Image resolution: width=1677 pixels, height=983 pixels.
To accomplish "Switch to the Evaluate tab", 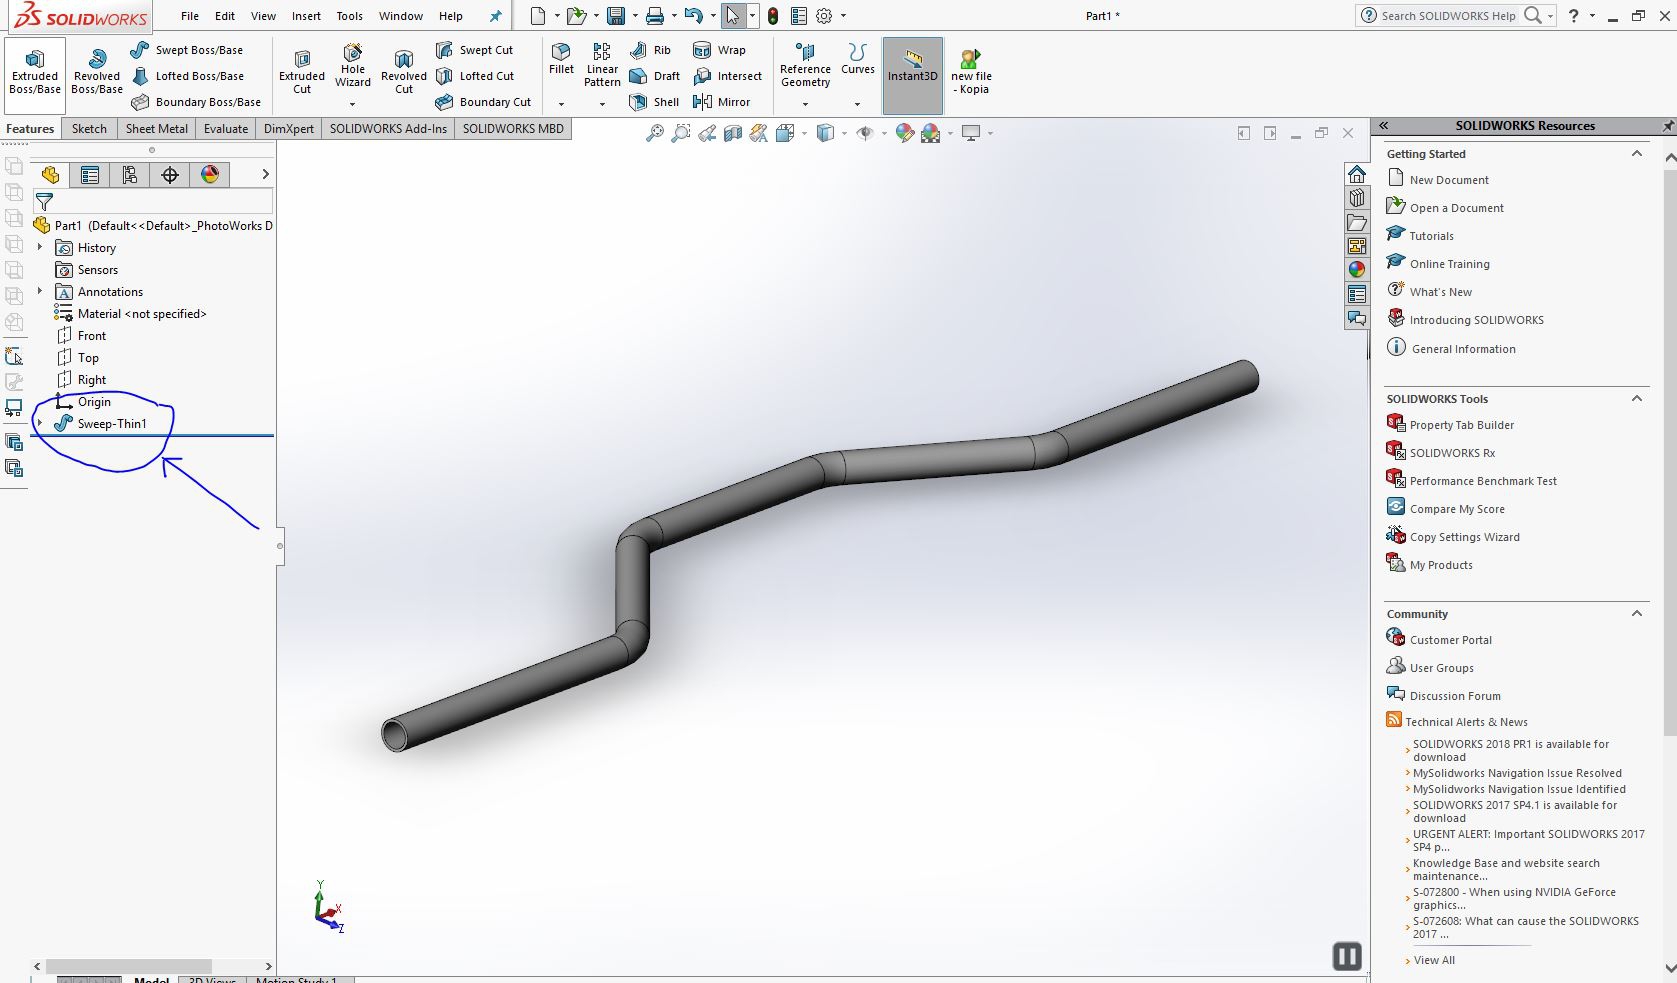I will (x=226, y=128).
